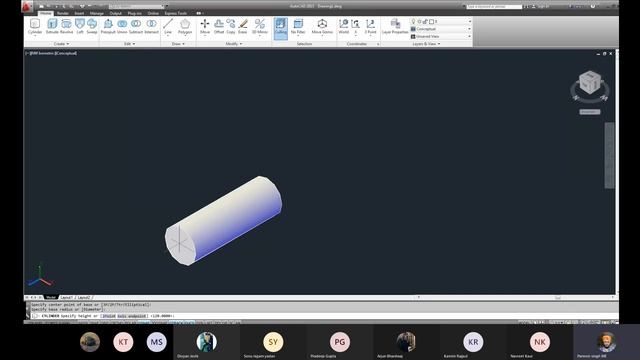
Task: Click the Sign In button in the title bar
Action: (x=541, y=7)
